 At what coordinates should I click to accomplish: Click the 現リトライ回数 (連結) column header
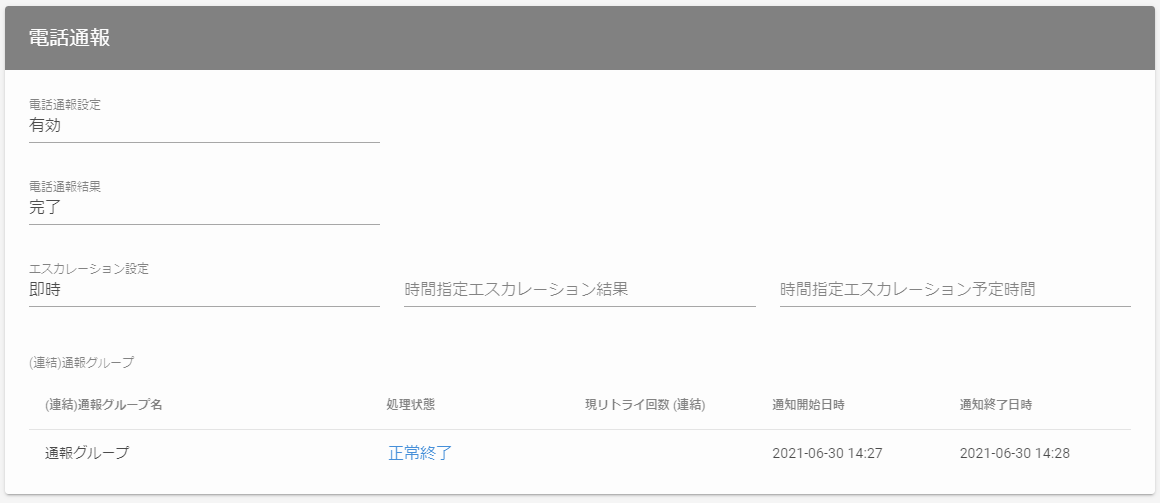point(645,405)
